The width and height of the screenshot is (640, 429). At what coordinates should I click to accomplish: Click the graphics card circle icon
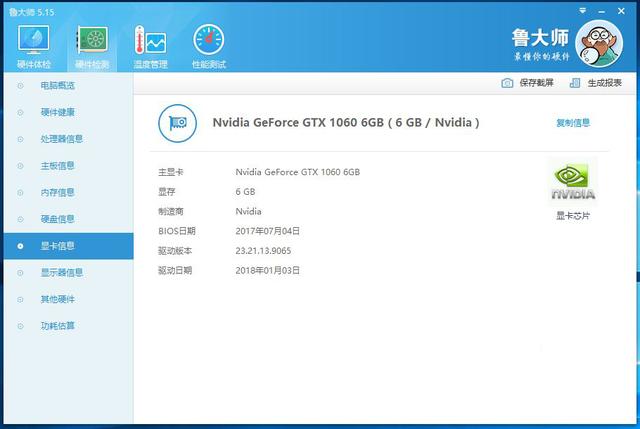178,123
